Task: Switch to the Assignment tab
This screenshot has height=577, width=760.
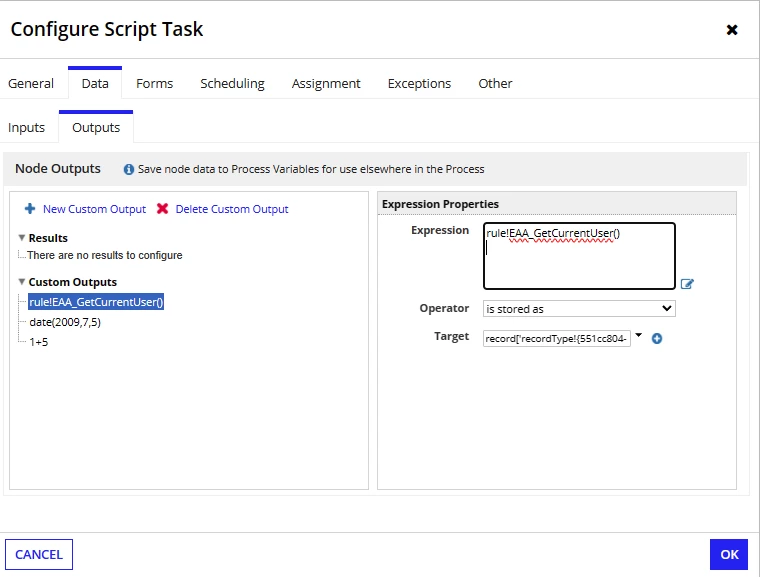Action: [x=326, y=83]
